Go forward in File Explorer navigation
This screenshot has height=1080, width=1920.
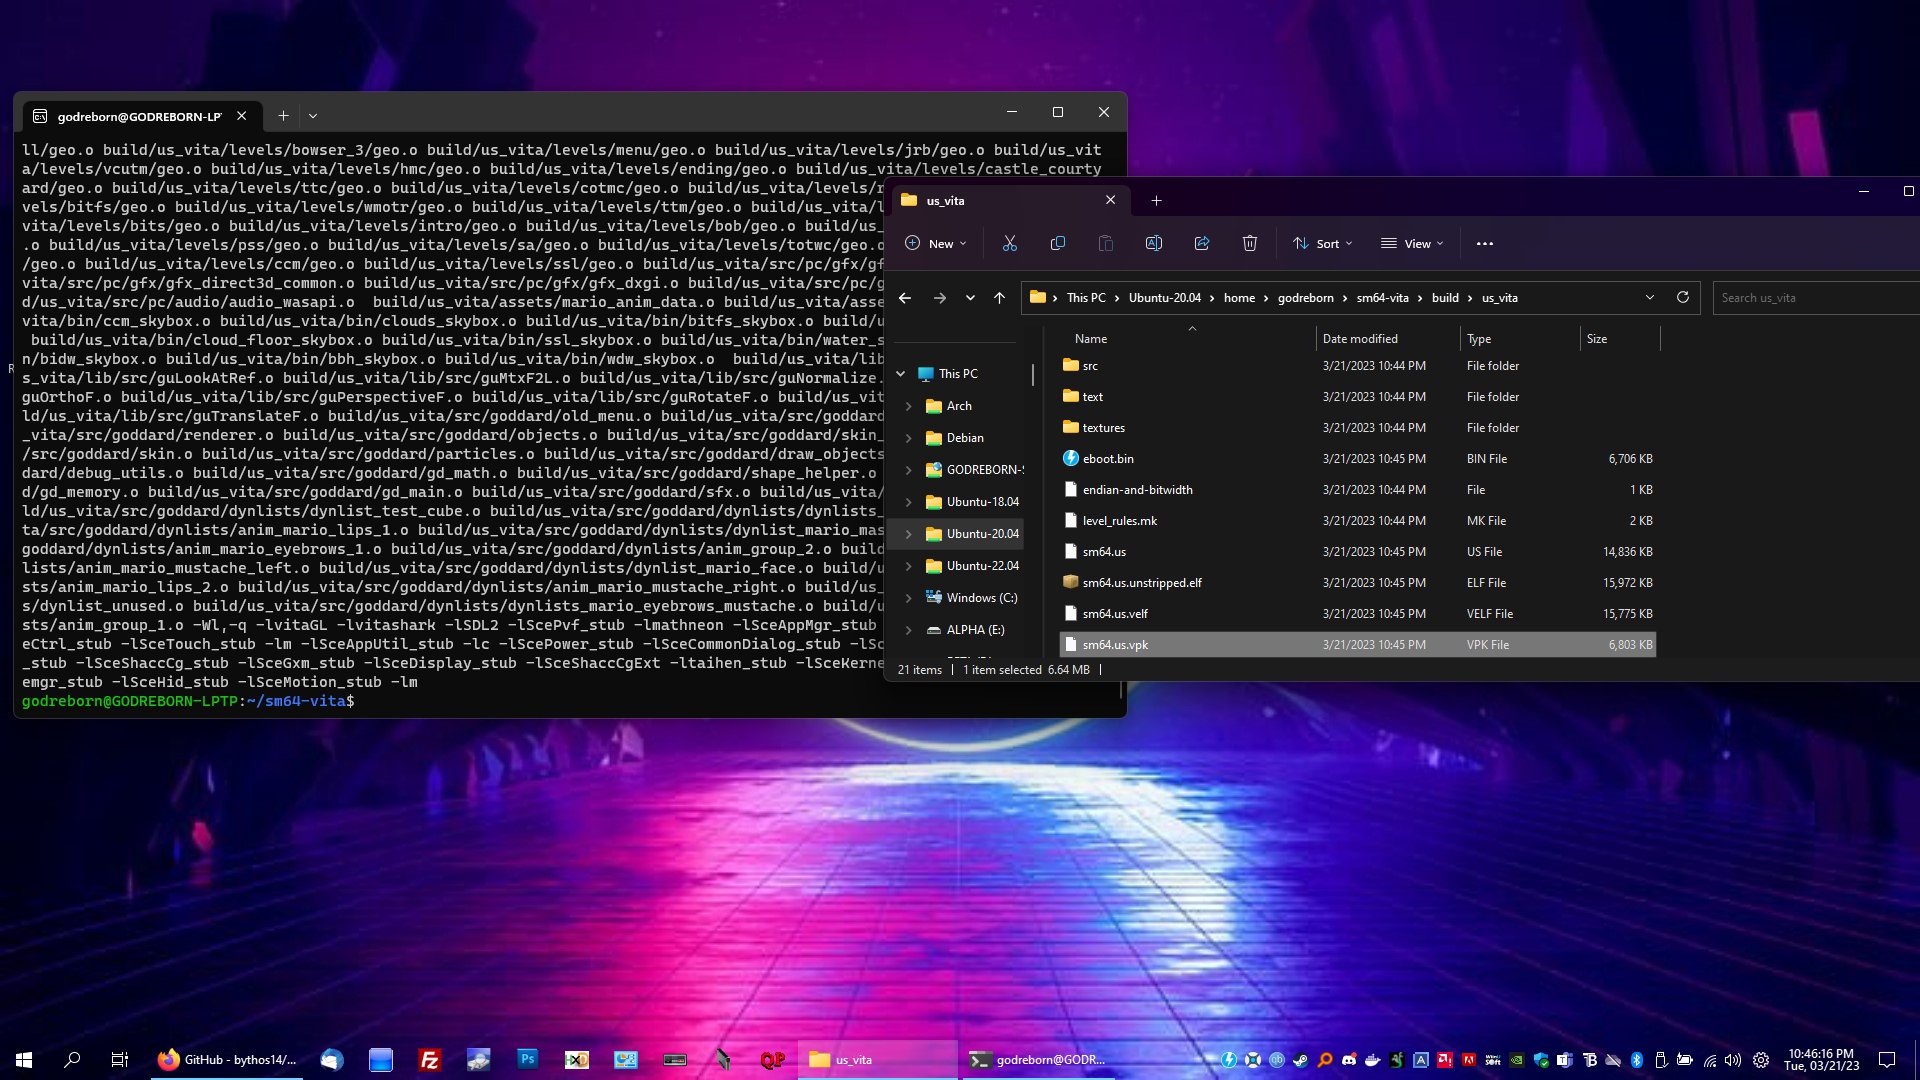click(x=940, y=298)
